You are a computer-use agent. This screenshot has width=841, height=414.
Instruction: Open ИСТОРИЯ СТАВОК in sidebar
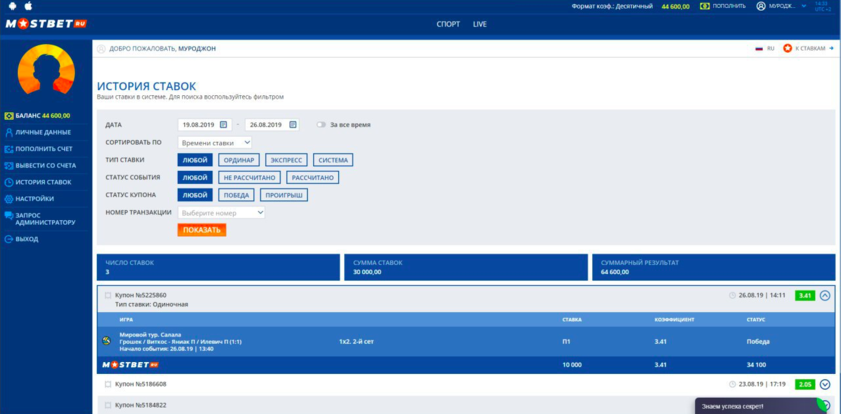(38, 182)
